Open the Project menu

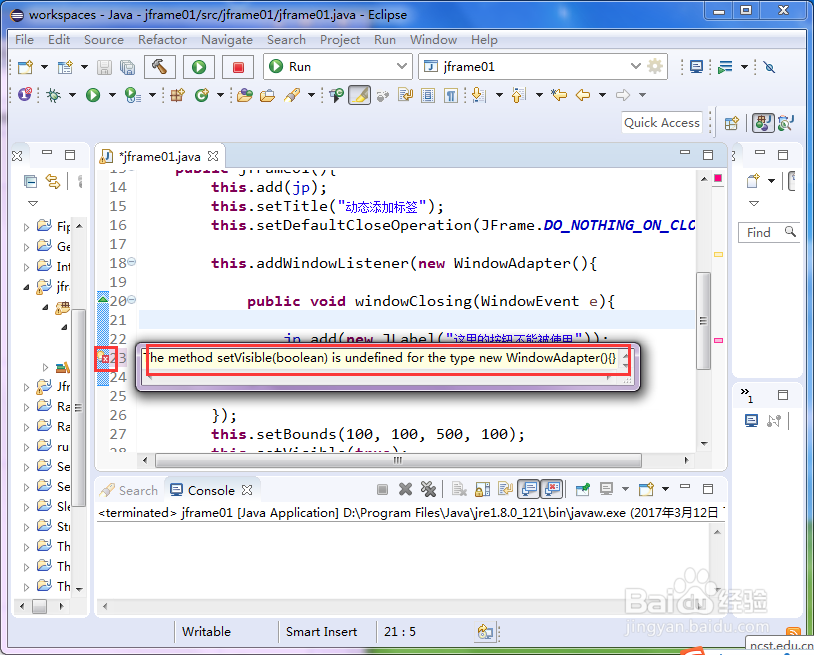[x=340, y=40]
